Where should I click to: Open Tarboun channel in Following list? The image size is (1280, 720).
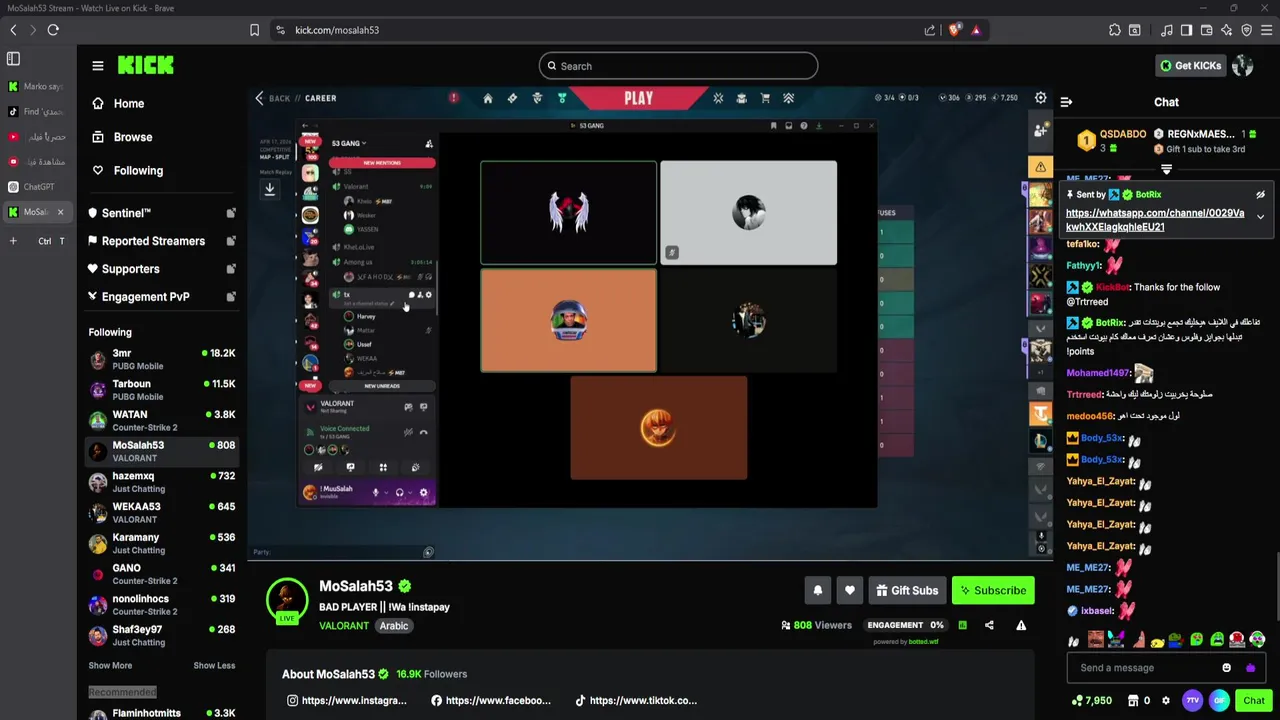[x=162, y=390]
